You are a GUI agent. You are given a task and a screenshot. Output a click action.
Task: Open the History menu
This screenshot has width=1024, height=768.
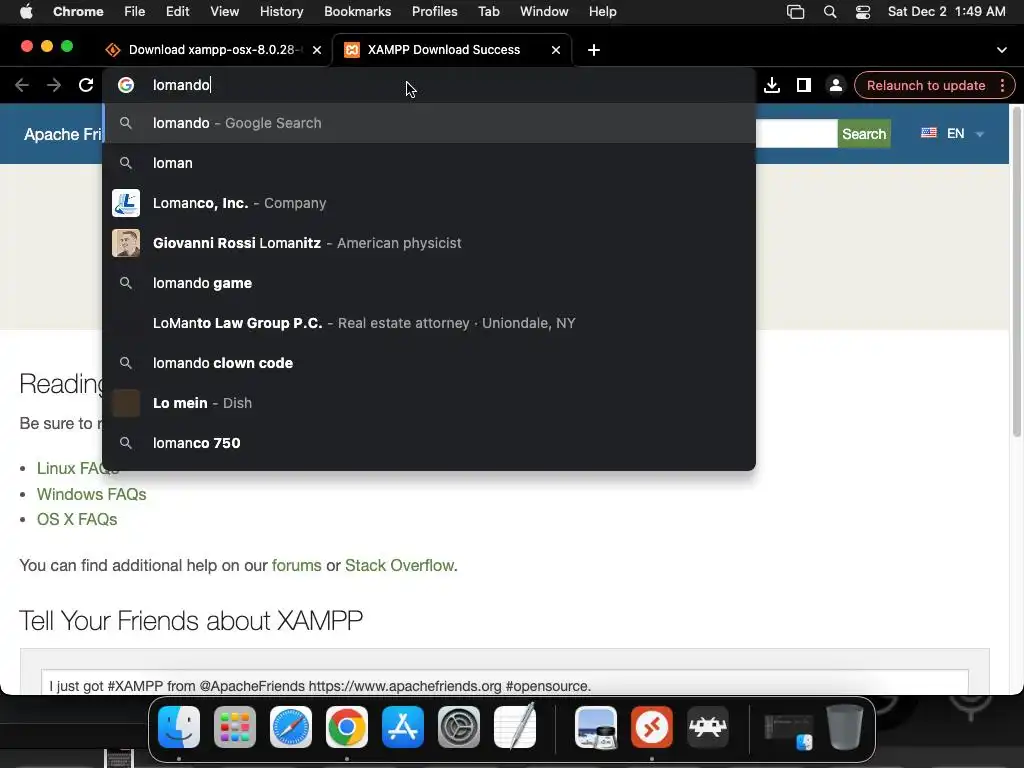[281, 12]
